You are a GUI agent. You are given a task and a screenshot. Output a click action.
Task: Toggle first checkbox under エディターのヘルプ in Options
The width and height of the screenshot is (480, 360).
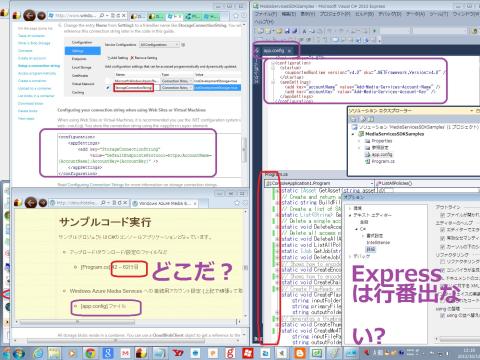click(x=442, y=230)
